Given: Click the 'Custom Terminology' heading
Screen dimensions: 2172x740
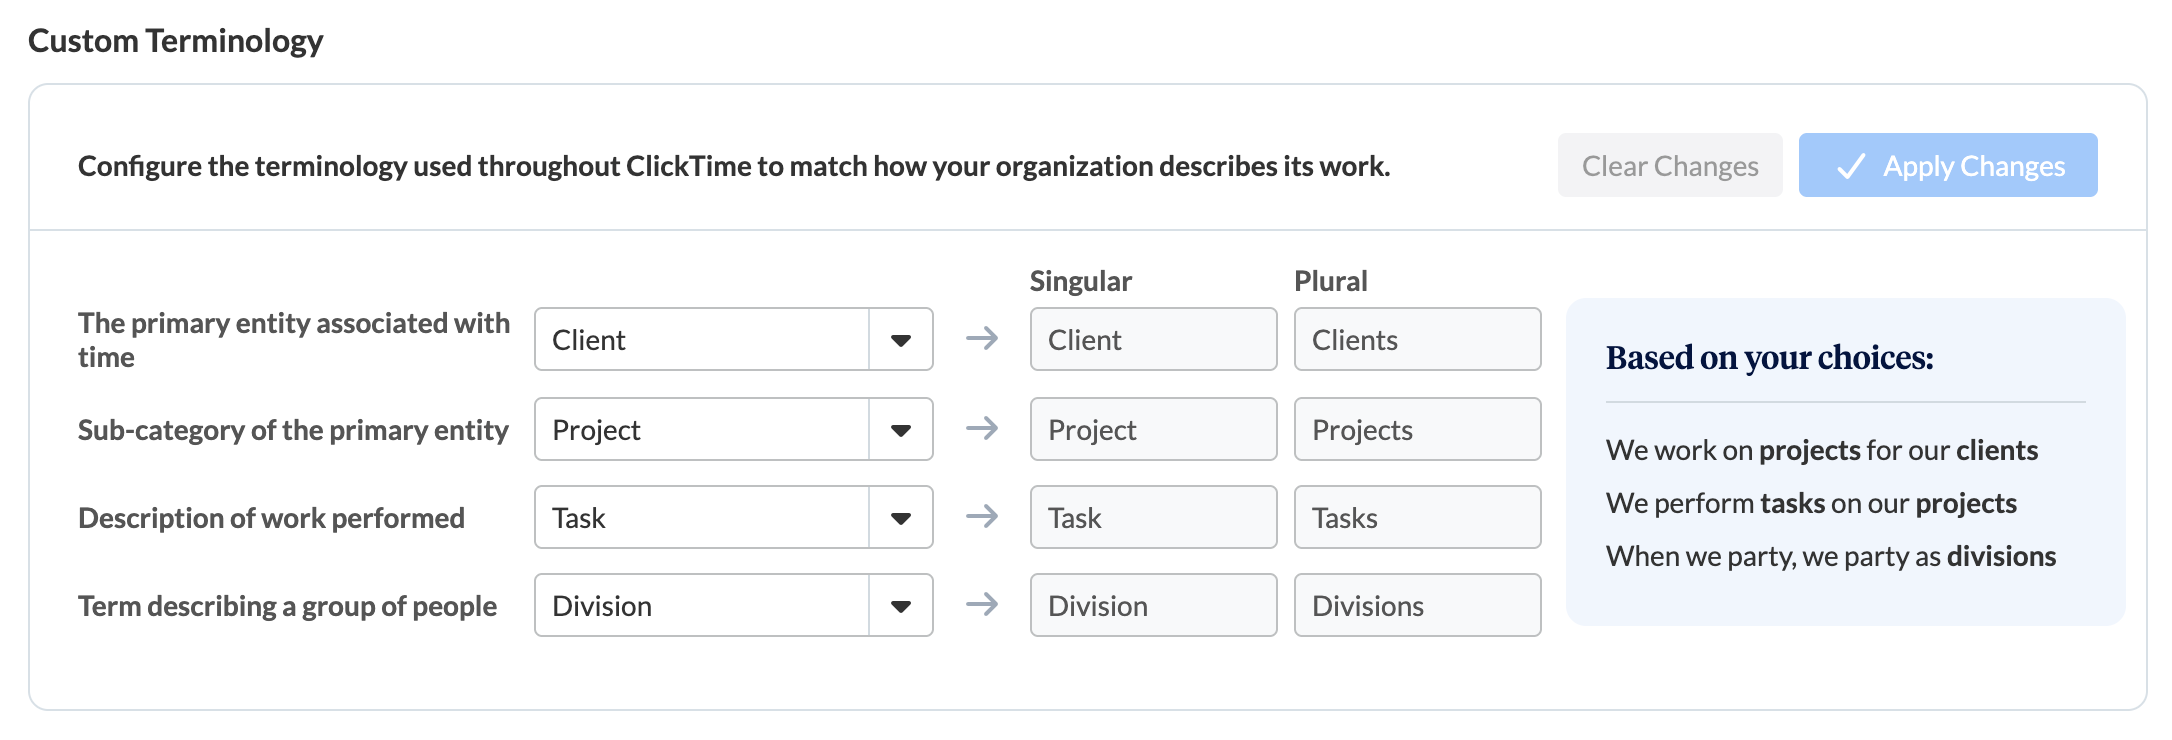Looking at the screenshot, I should click(x=176, y=41).
